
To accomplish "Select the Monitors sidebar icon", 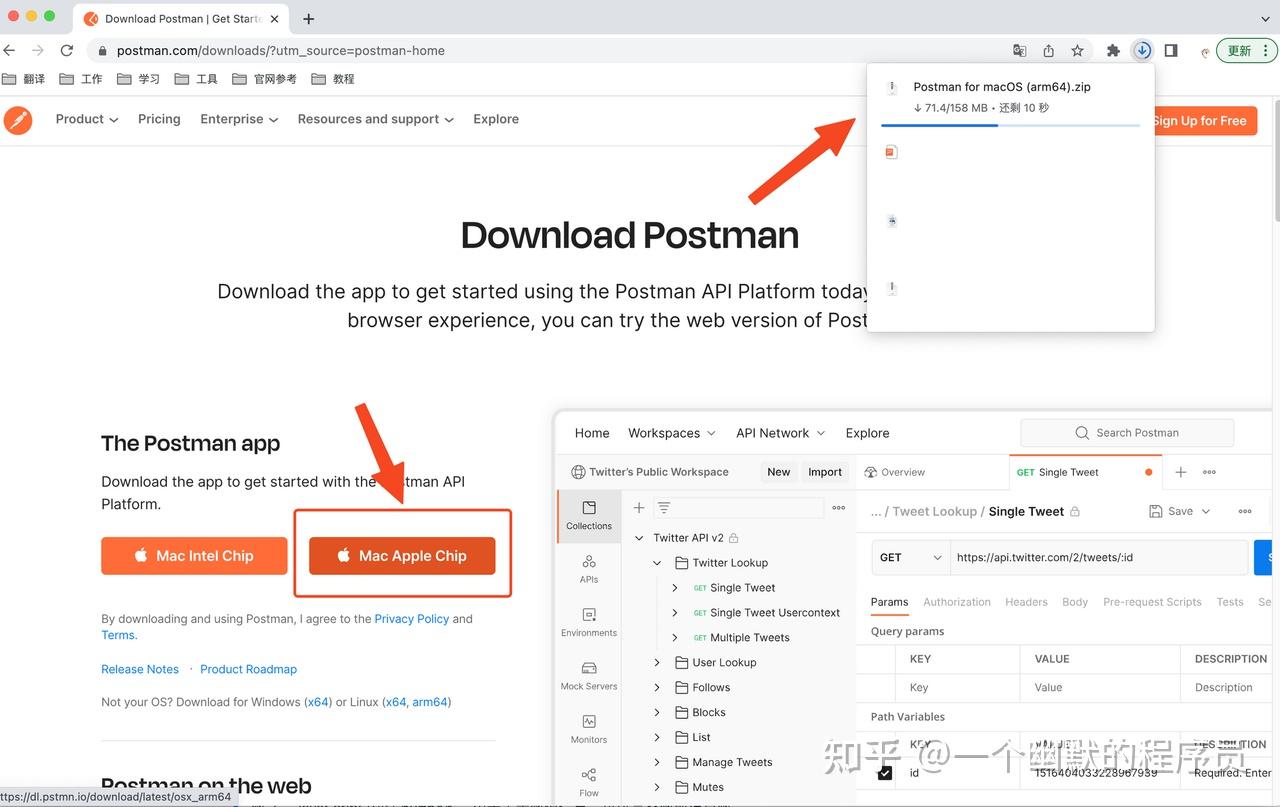I will click(588, 728).
